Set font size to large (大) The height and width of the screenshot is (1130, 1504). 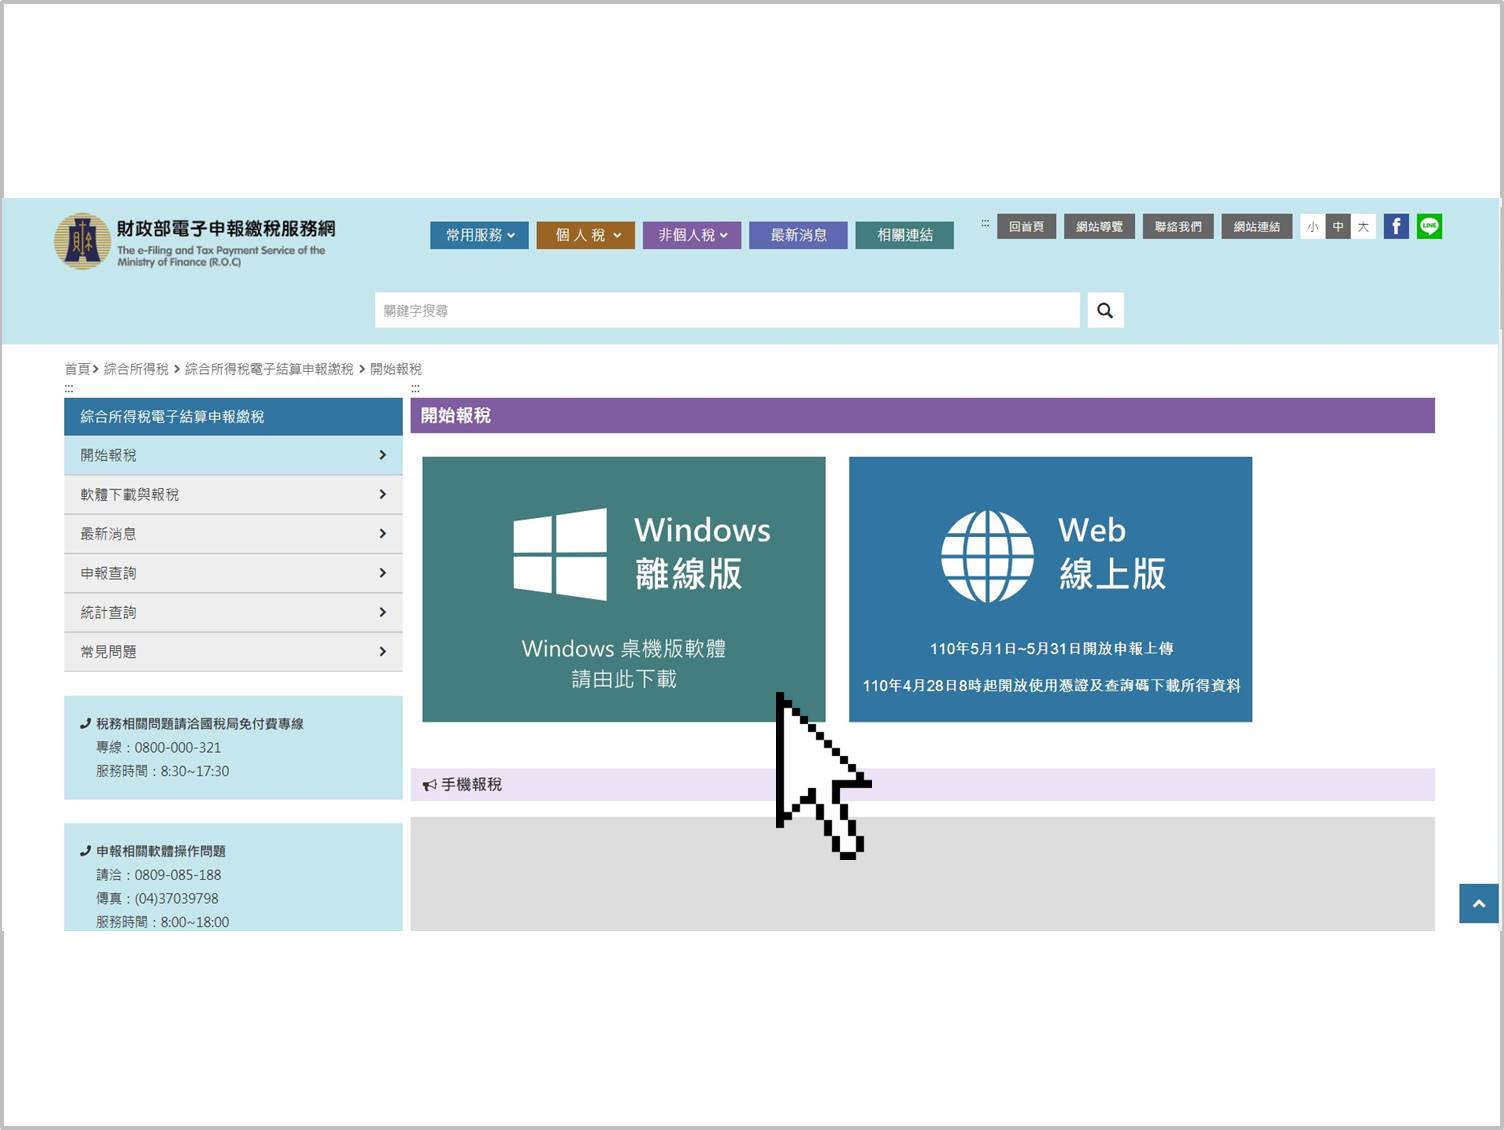click(x=1363, y=227)
